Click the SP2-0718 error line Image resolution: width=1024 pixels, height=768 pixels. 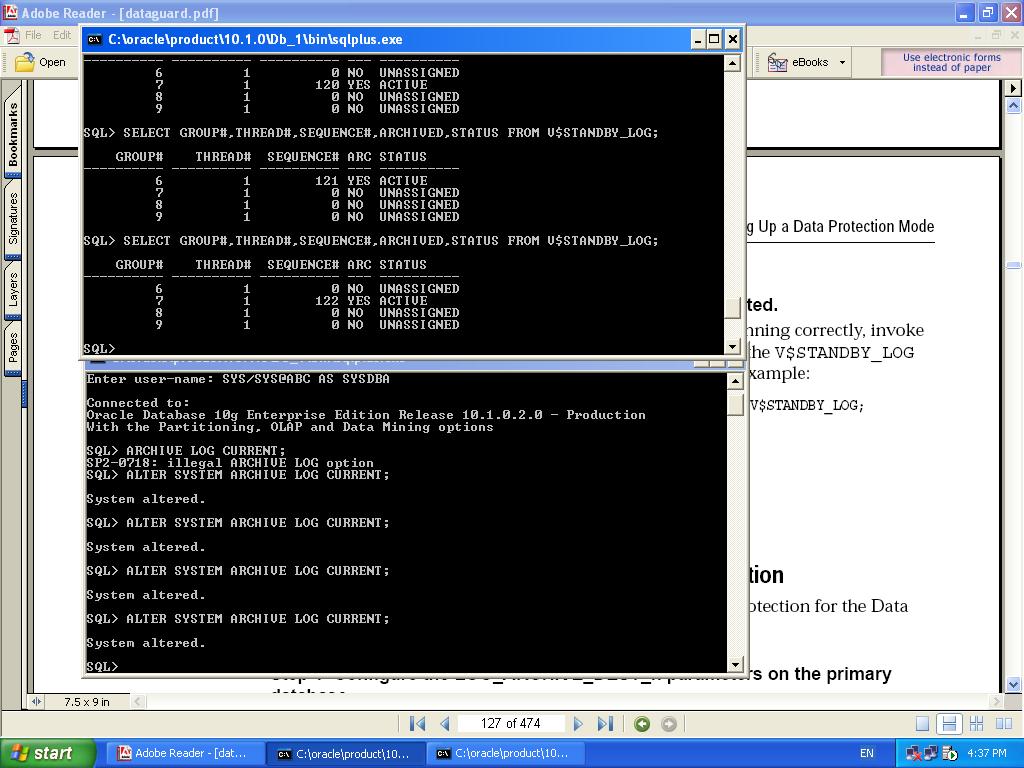coord(230,462)
